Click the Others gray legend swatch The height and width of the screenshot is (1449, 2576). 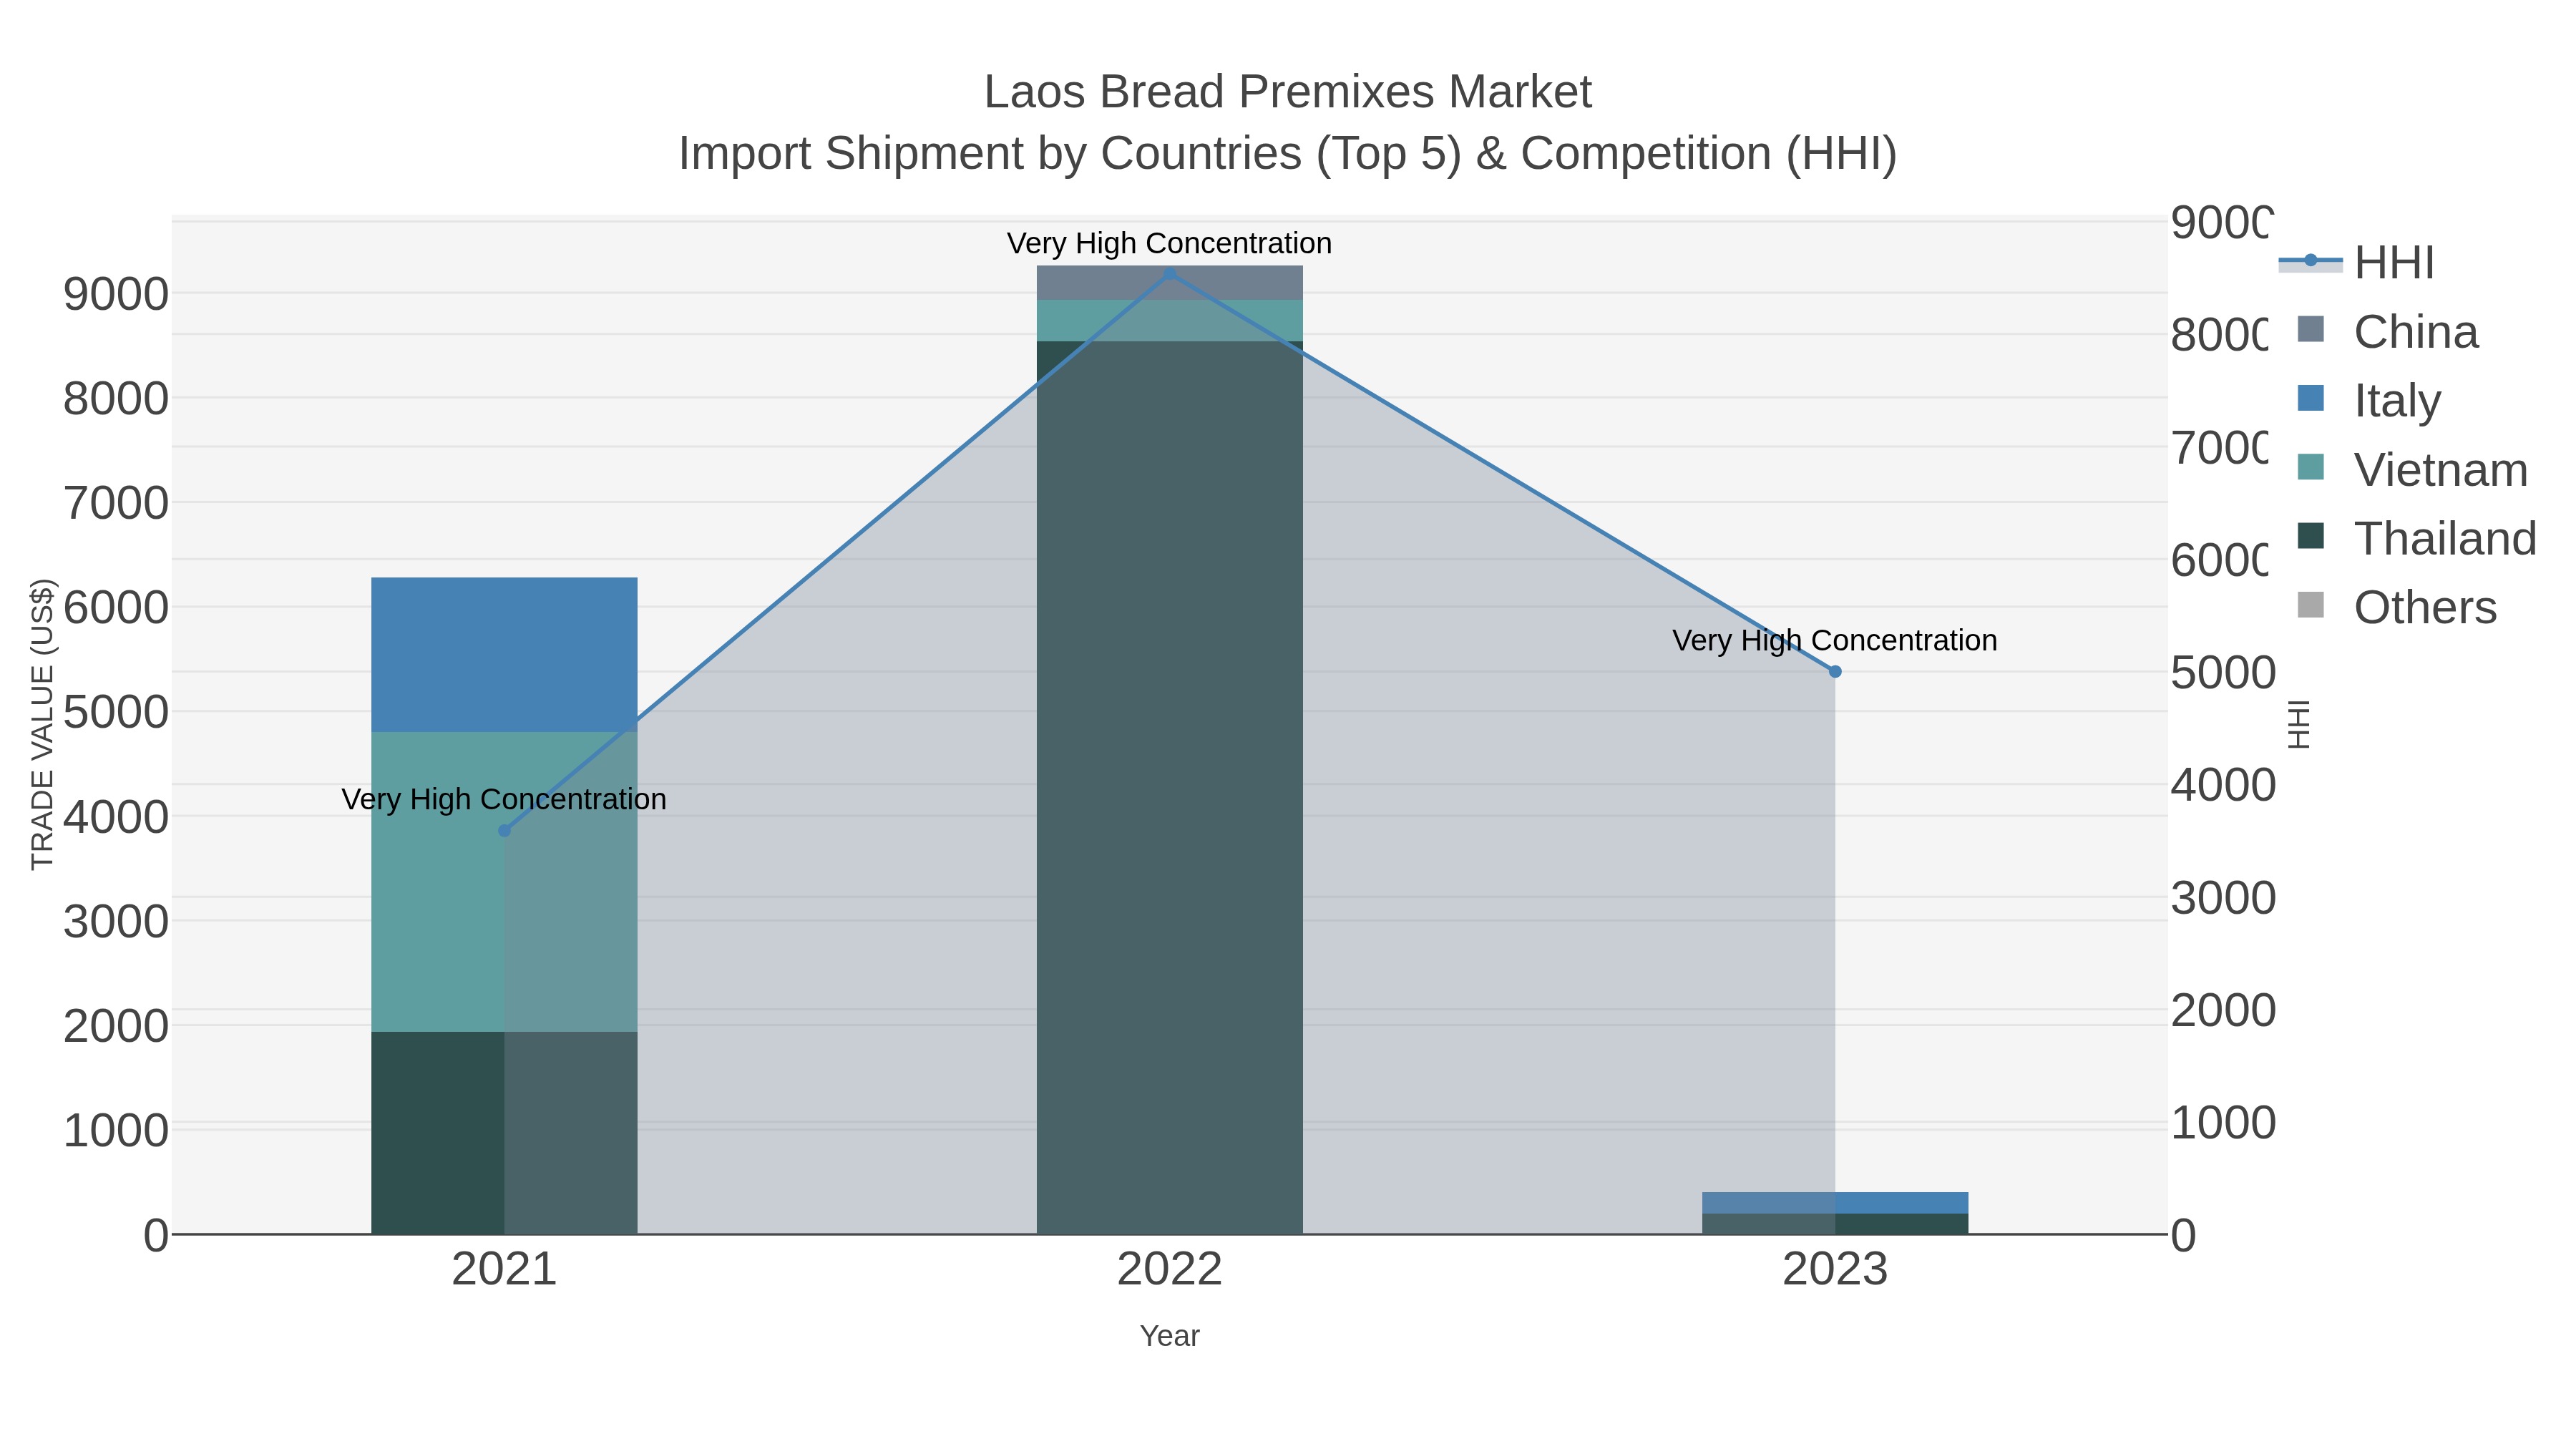pos(2311,604)
